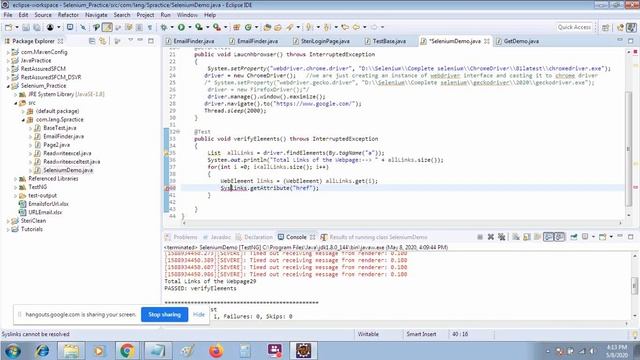Open Results of running class SeleniumDemo tab

click(374, 237)
